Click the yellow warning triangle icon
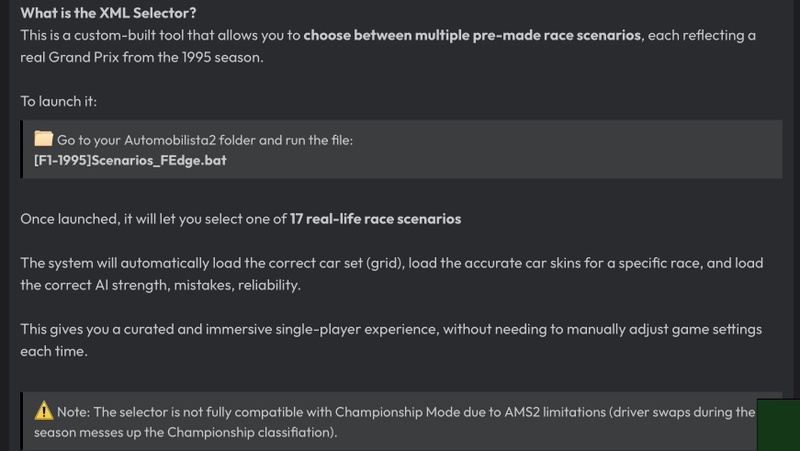 [43, 411]
